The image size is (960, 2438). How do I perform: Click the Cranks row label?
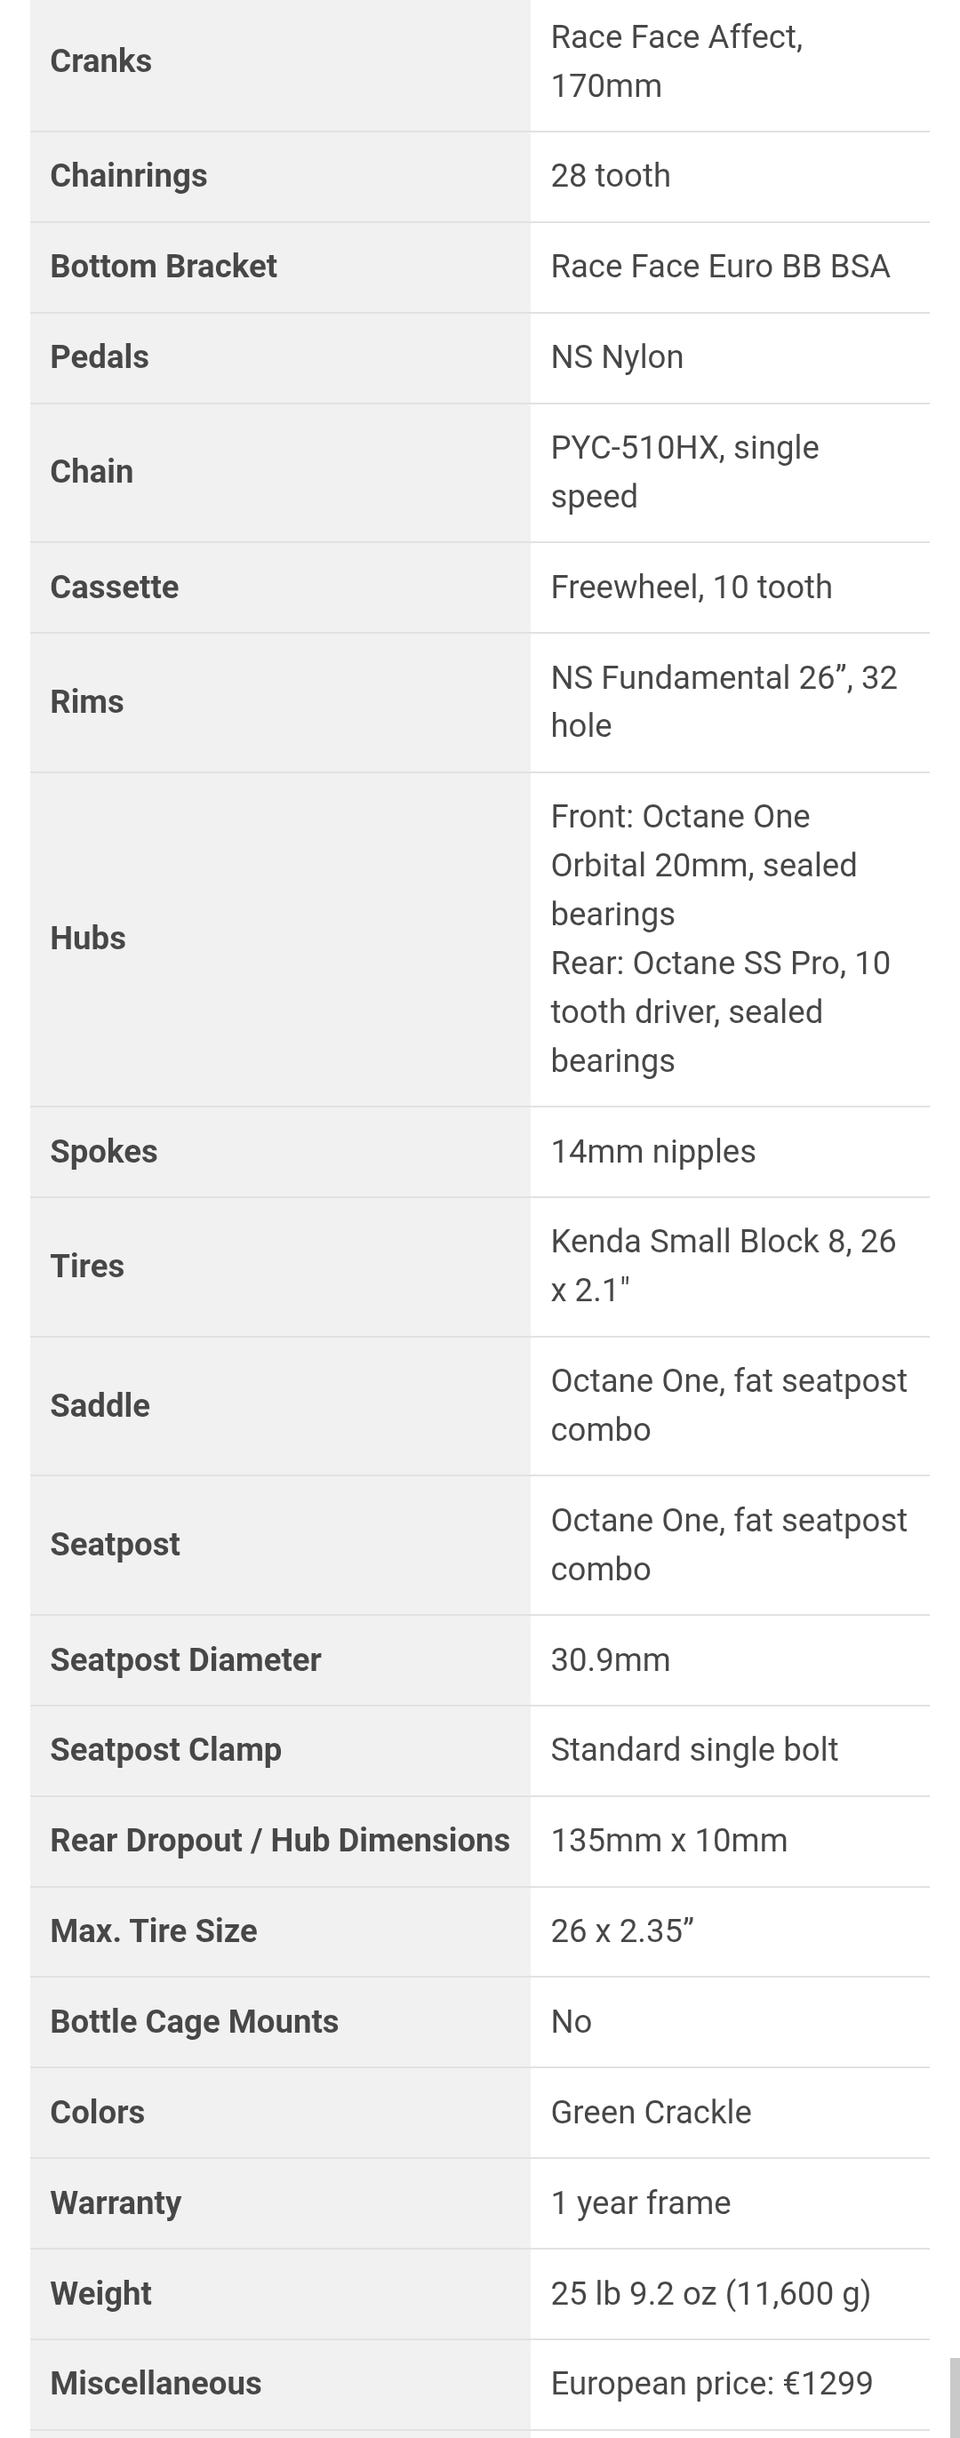pos(101,61)
